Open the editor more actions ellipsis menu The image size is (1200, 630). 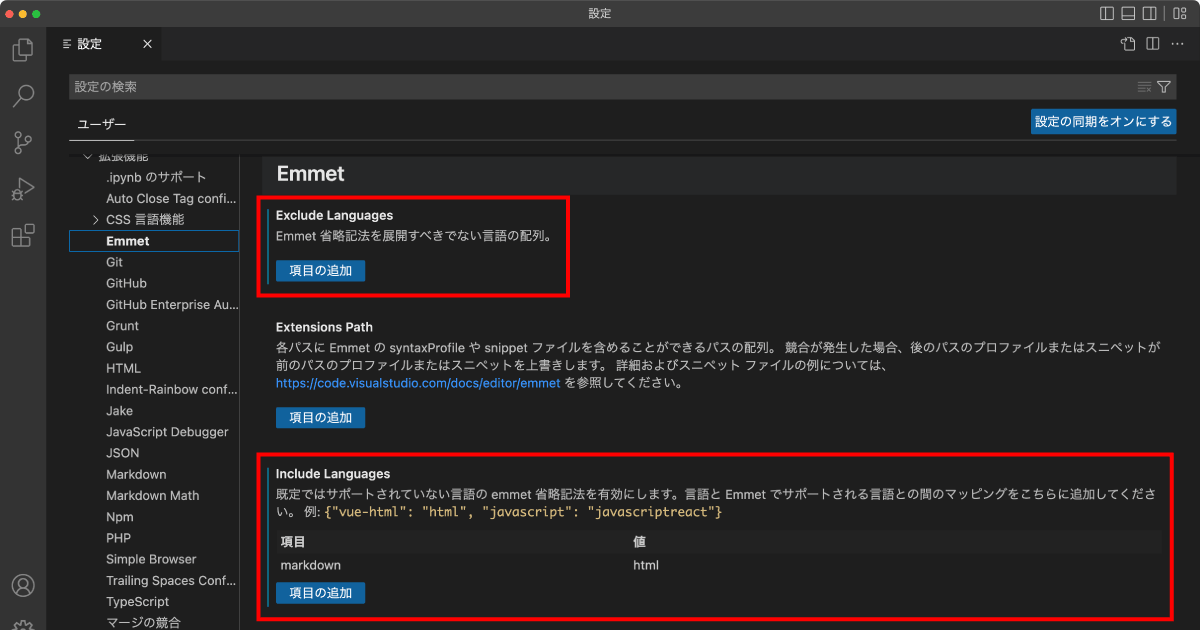(x=1177, y=44)
